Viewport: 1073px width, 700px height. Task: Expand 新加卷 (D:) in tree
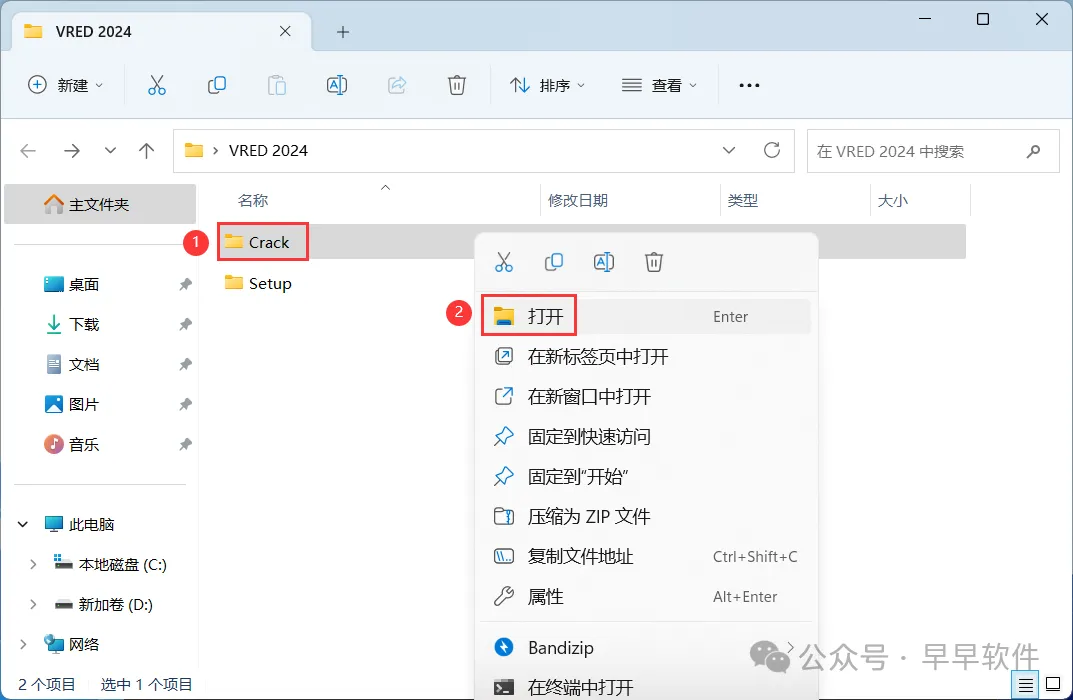pyautogui.click(x=33, y=604)
